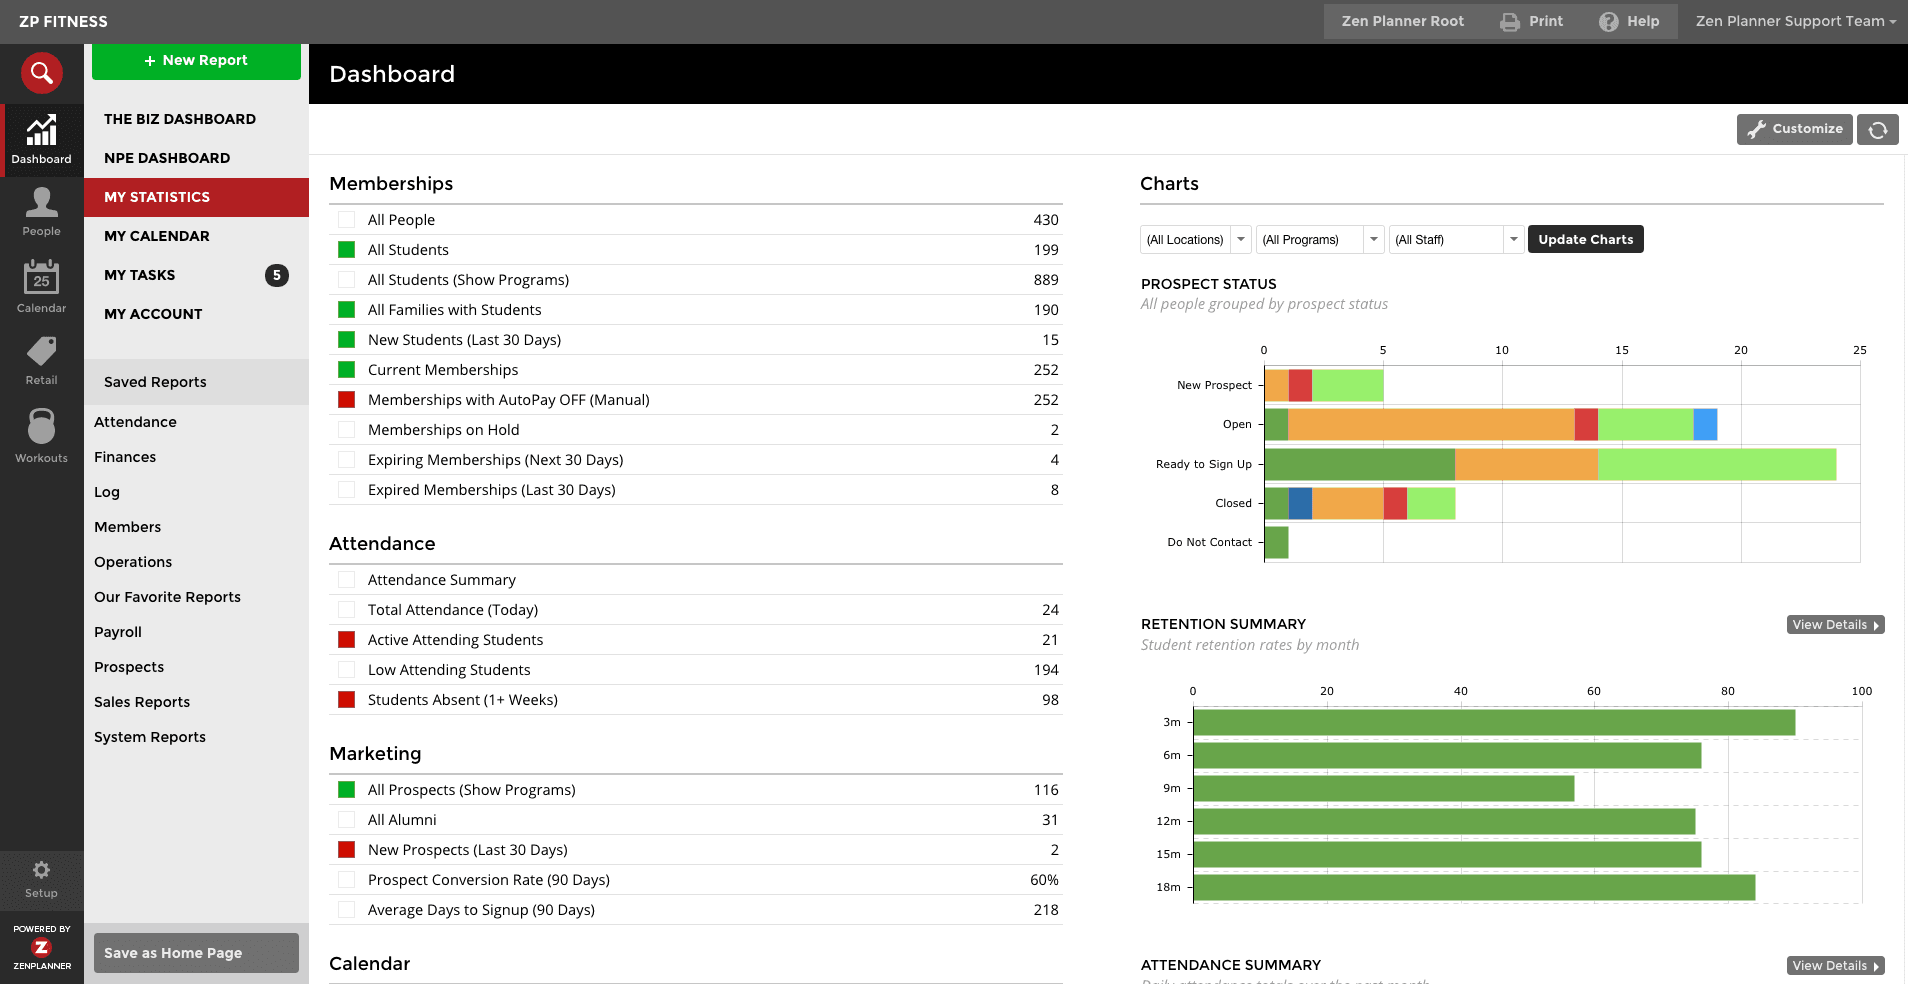Viewport: 1908px width, 984px height.
Task: Toggle the All People checkbox
Action: click(x=346, y=220)
